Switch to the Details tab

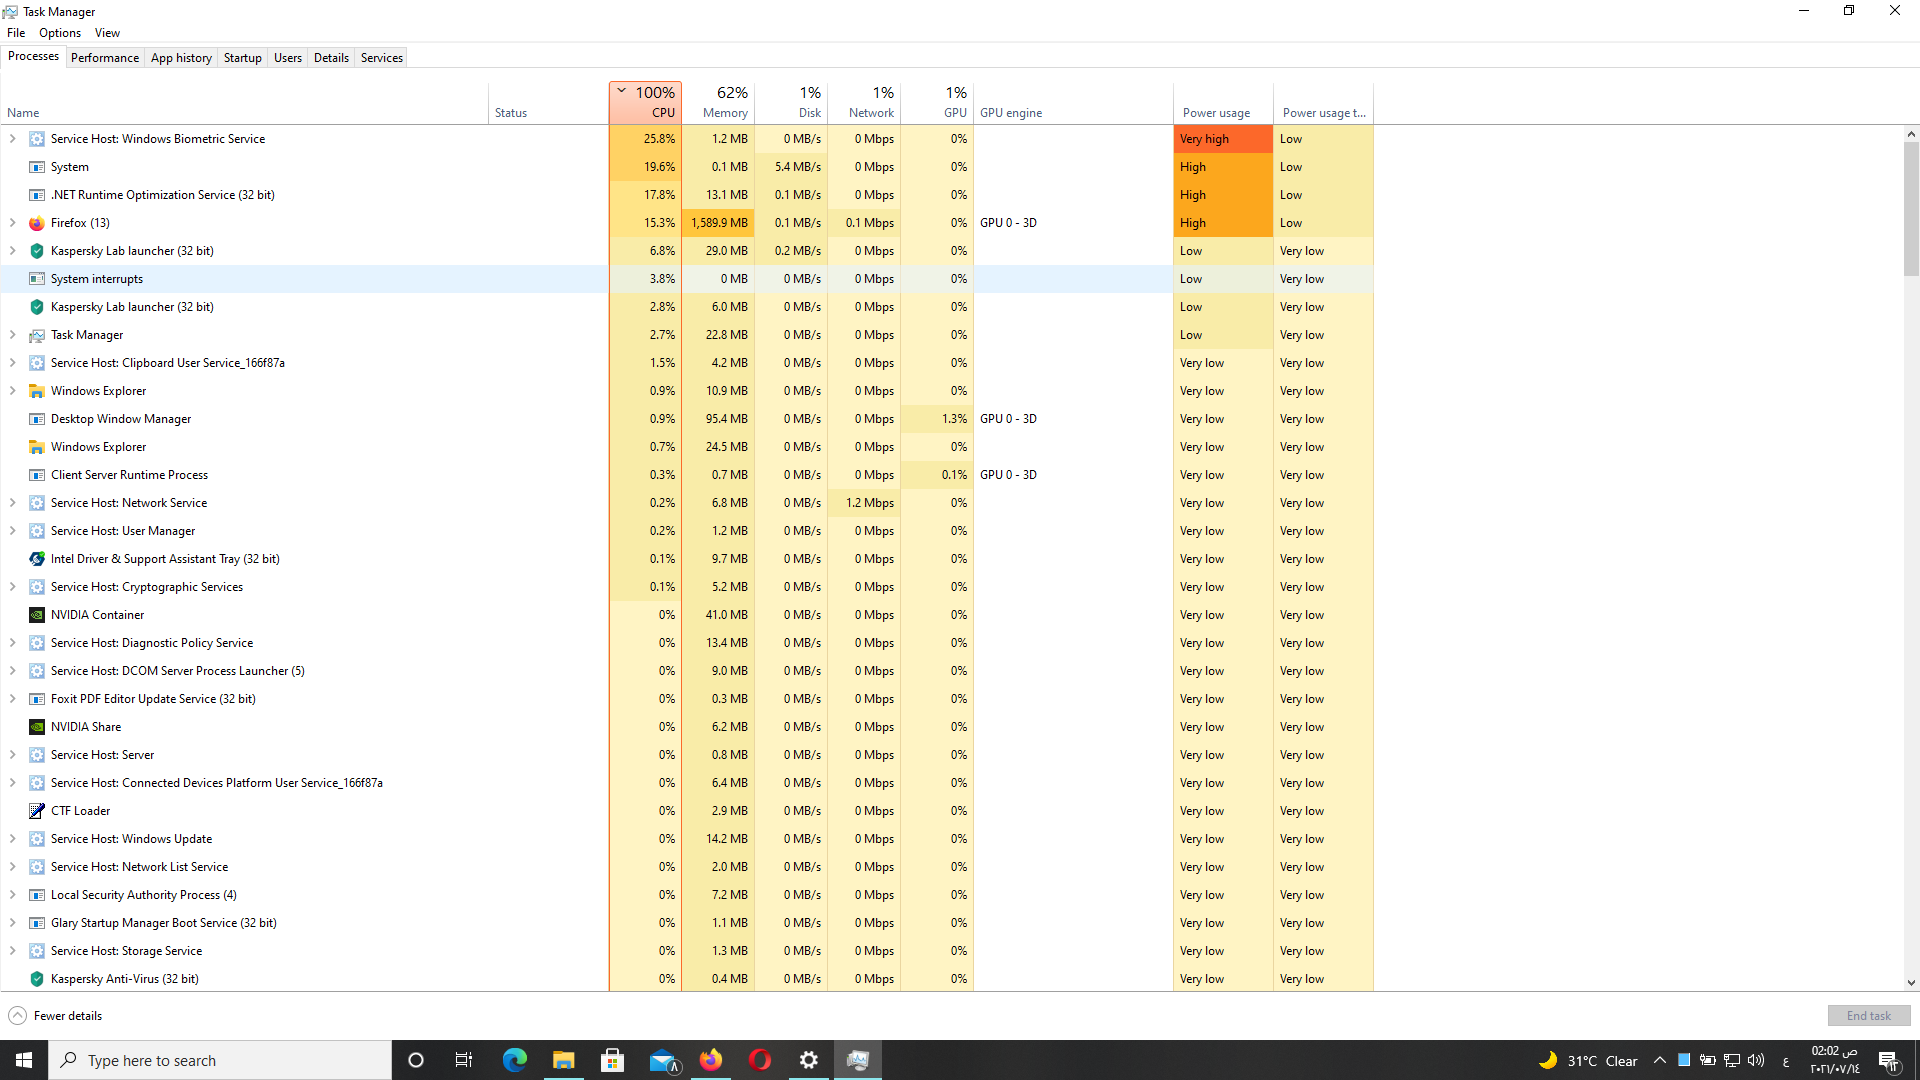point(331,58)
